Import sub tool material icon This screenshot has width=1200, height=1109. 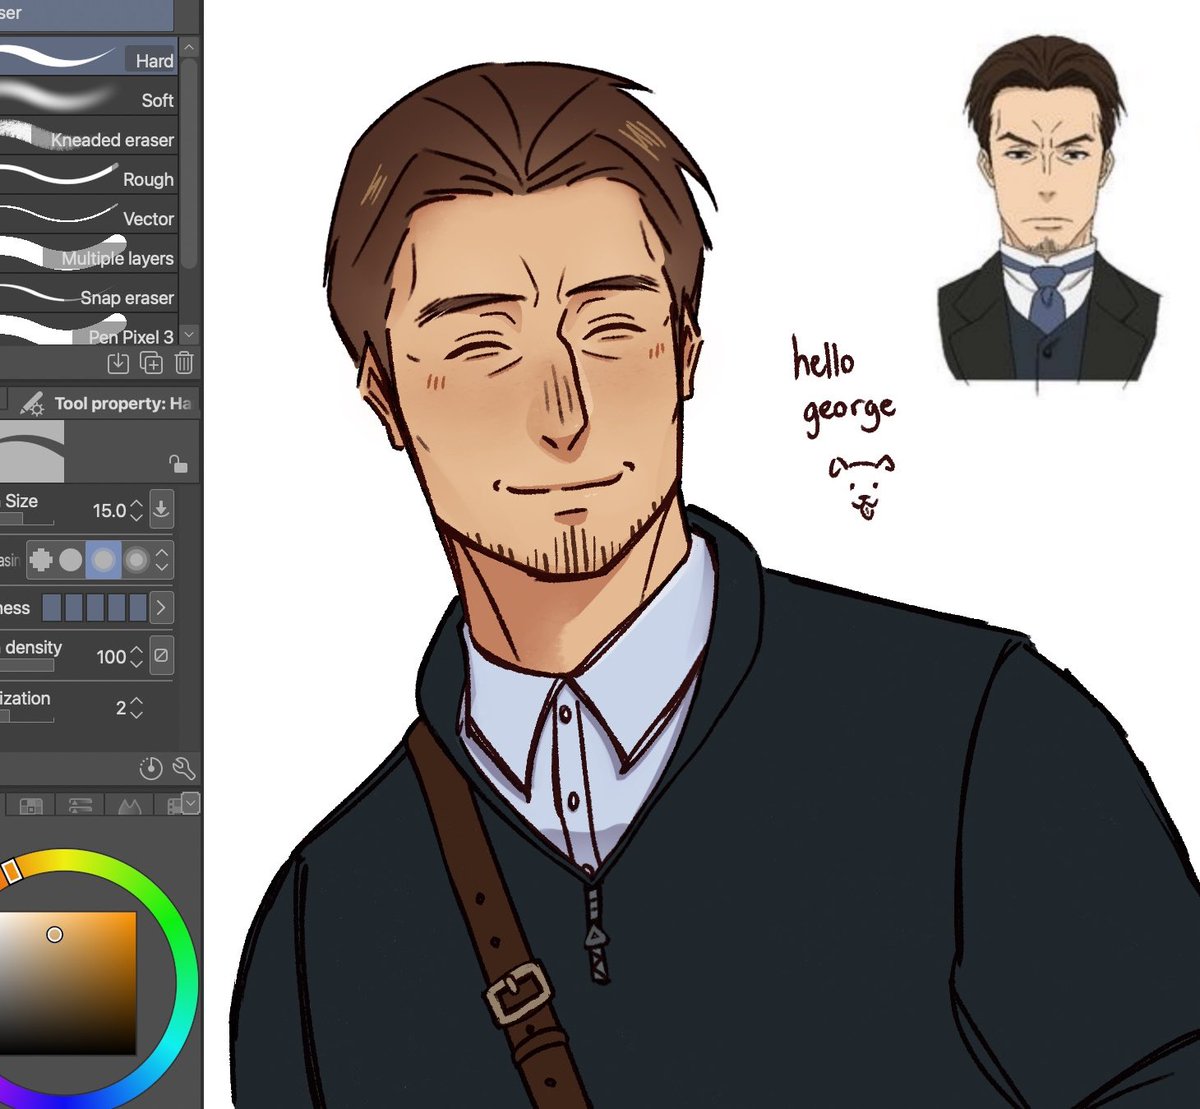coord(118,363)
